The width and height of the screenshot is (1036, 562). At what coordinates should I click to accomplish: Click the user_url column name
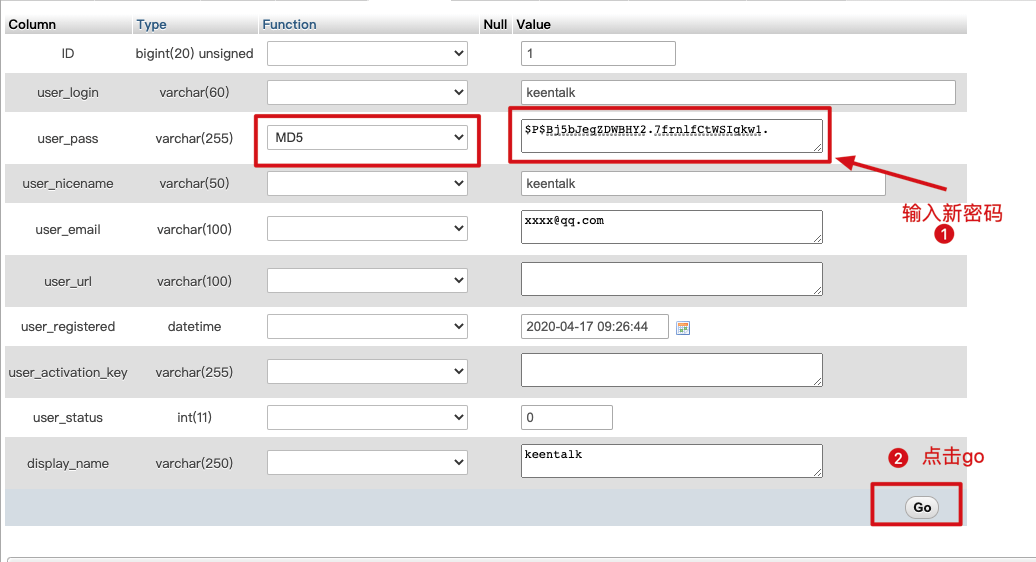coord(67,281)
